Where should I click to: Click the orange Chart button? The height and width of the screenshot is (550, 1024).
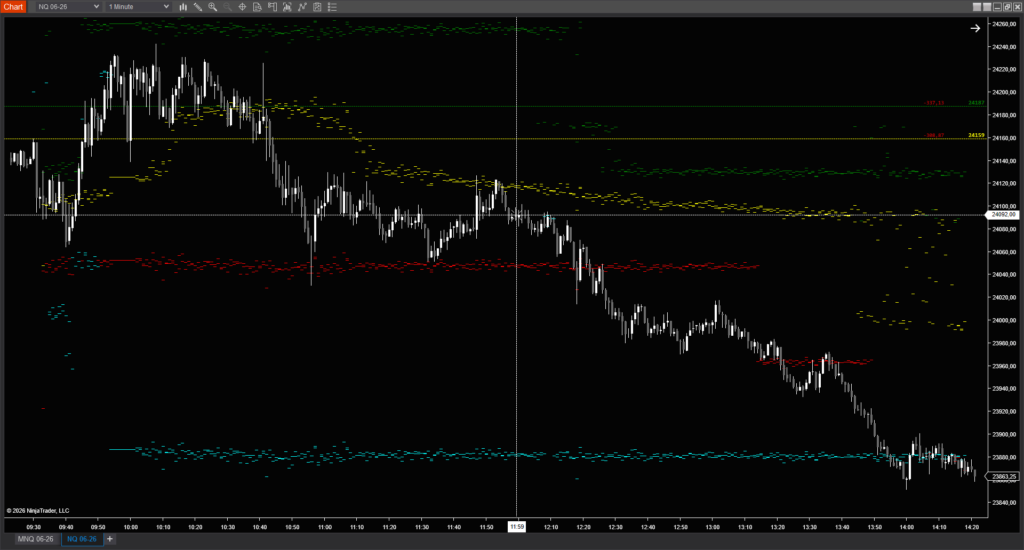[13, 7]
